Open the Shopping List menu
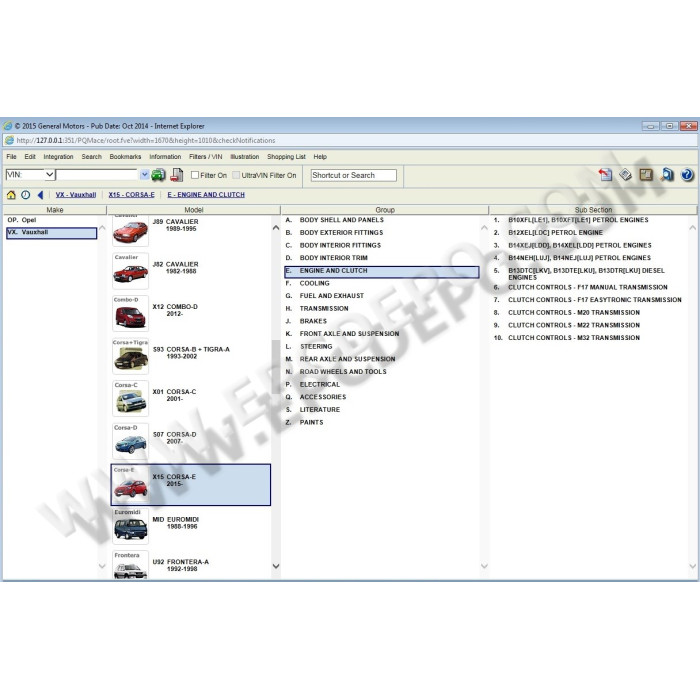Screen dimensions: 700x700 [286, 157]
